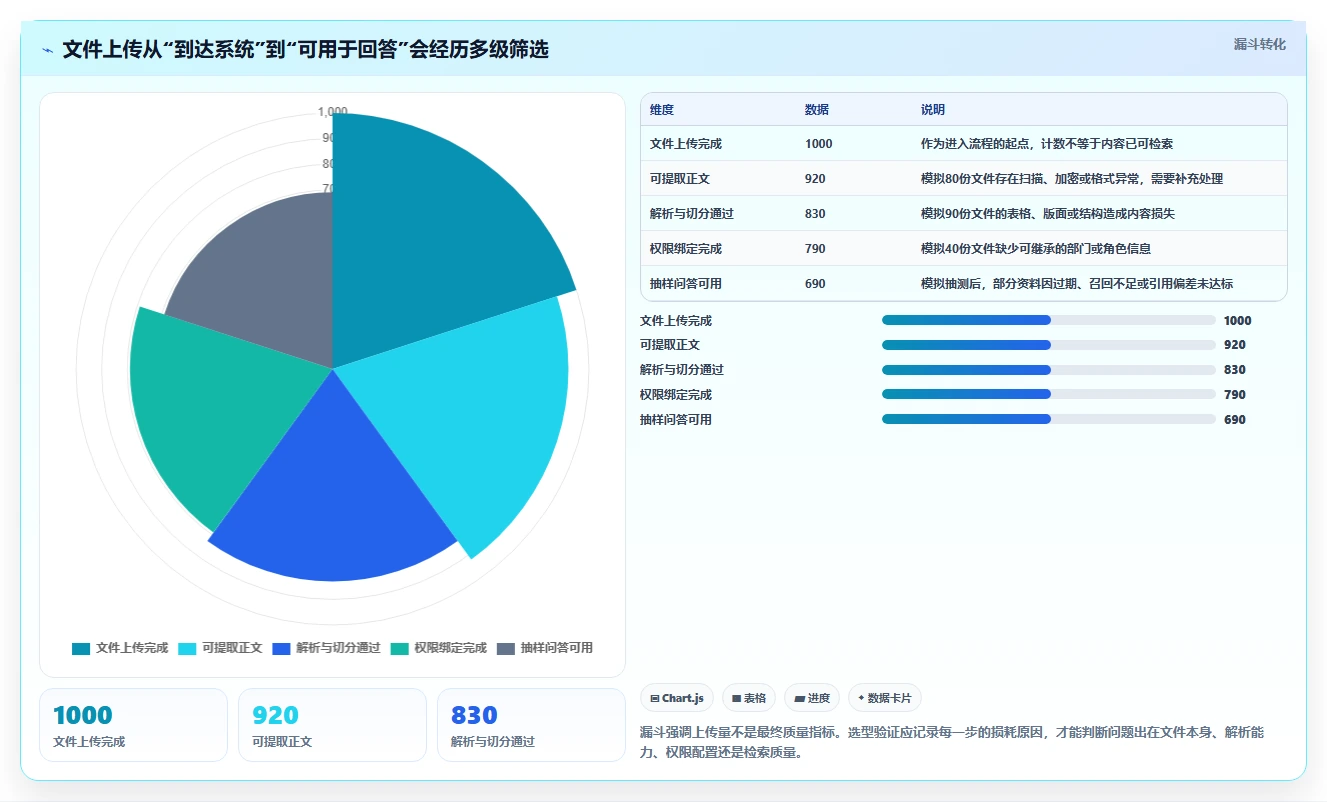Click the progress bar for 解析与切分通过
The width and height of the screenshot is (1327, 802).
tap(1049, 370)
